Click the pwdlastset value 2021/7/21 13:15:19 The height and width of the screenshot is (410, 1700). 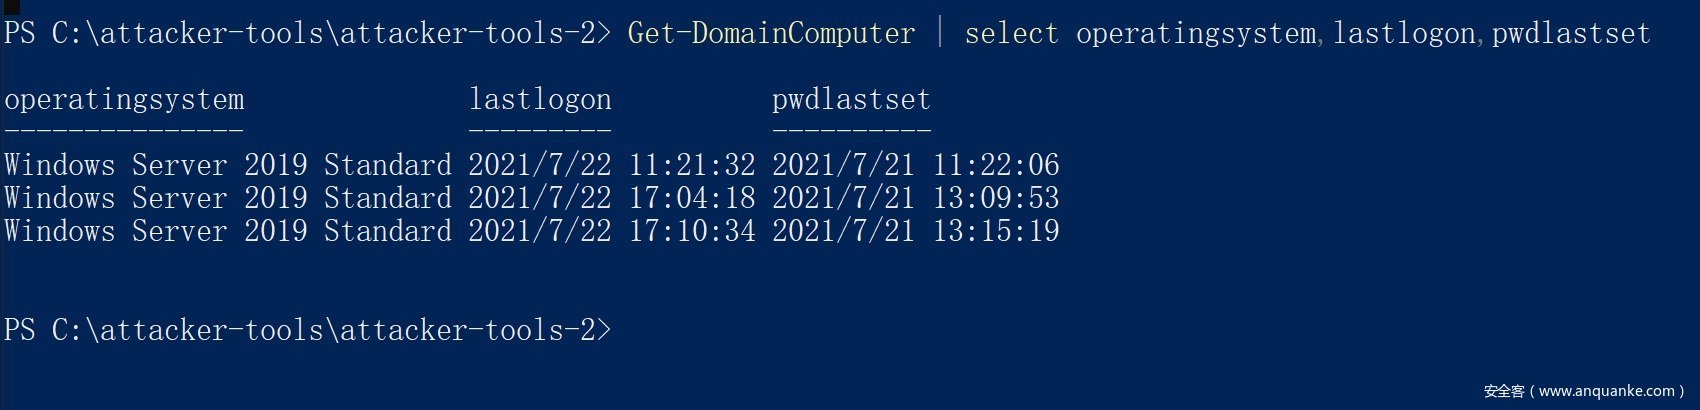click(915, 231)
